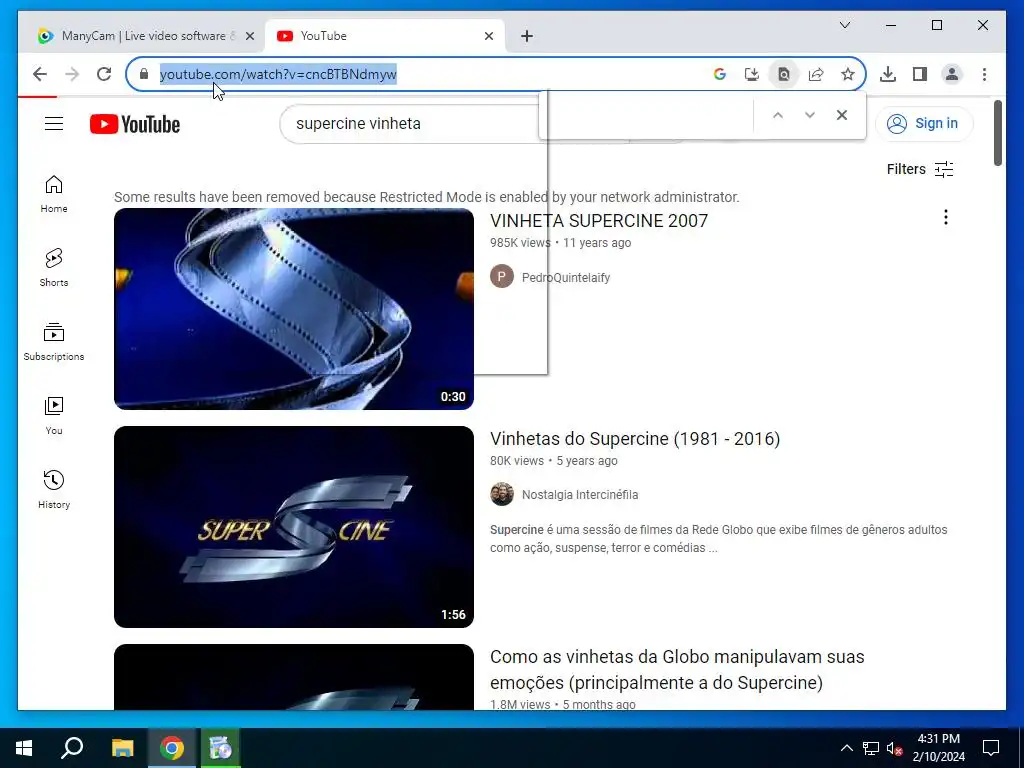Click the page vertical scrollbar thumb
Image resolution: width=1024 pixels, height=768 pixels.
tap(997, 133)
